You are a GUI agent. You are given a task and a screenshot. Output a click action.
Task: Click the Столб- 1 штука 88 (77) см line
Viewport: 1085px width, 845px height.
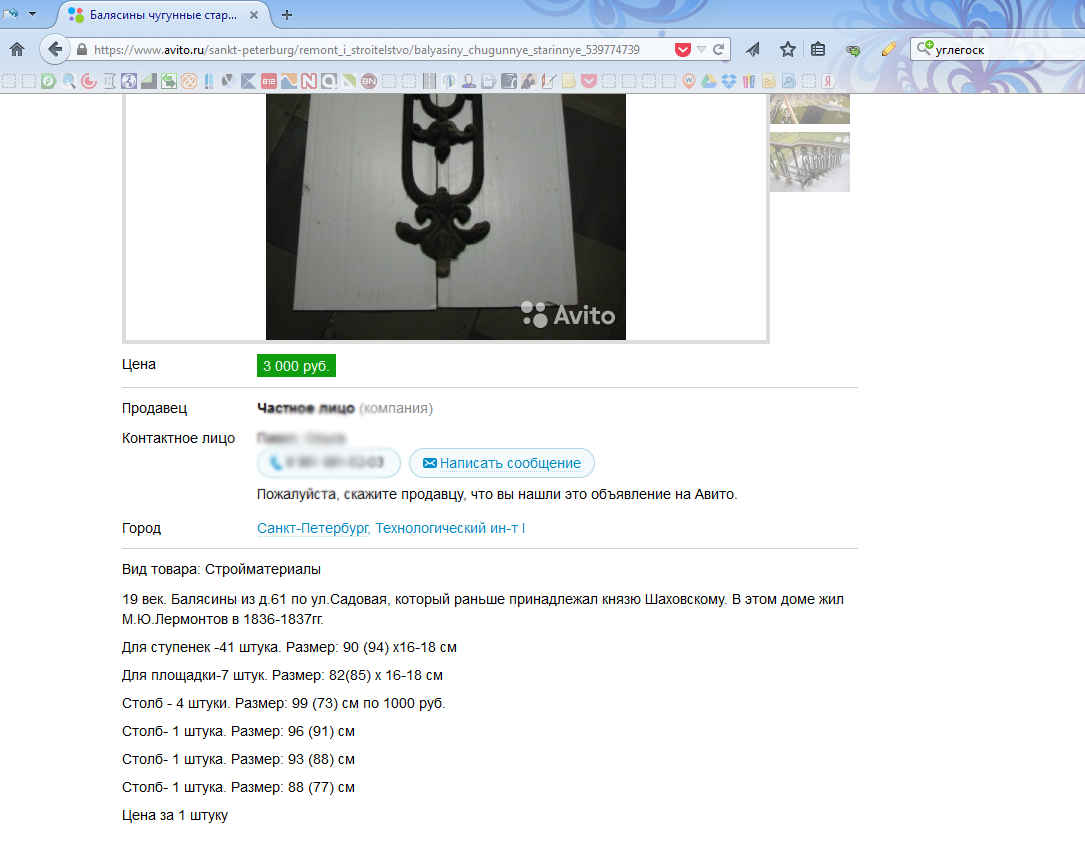point(238,788)
